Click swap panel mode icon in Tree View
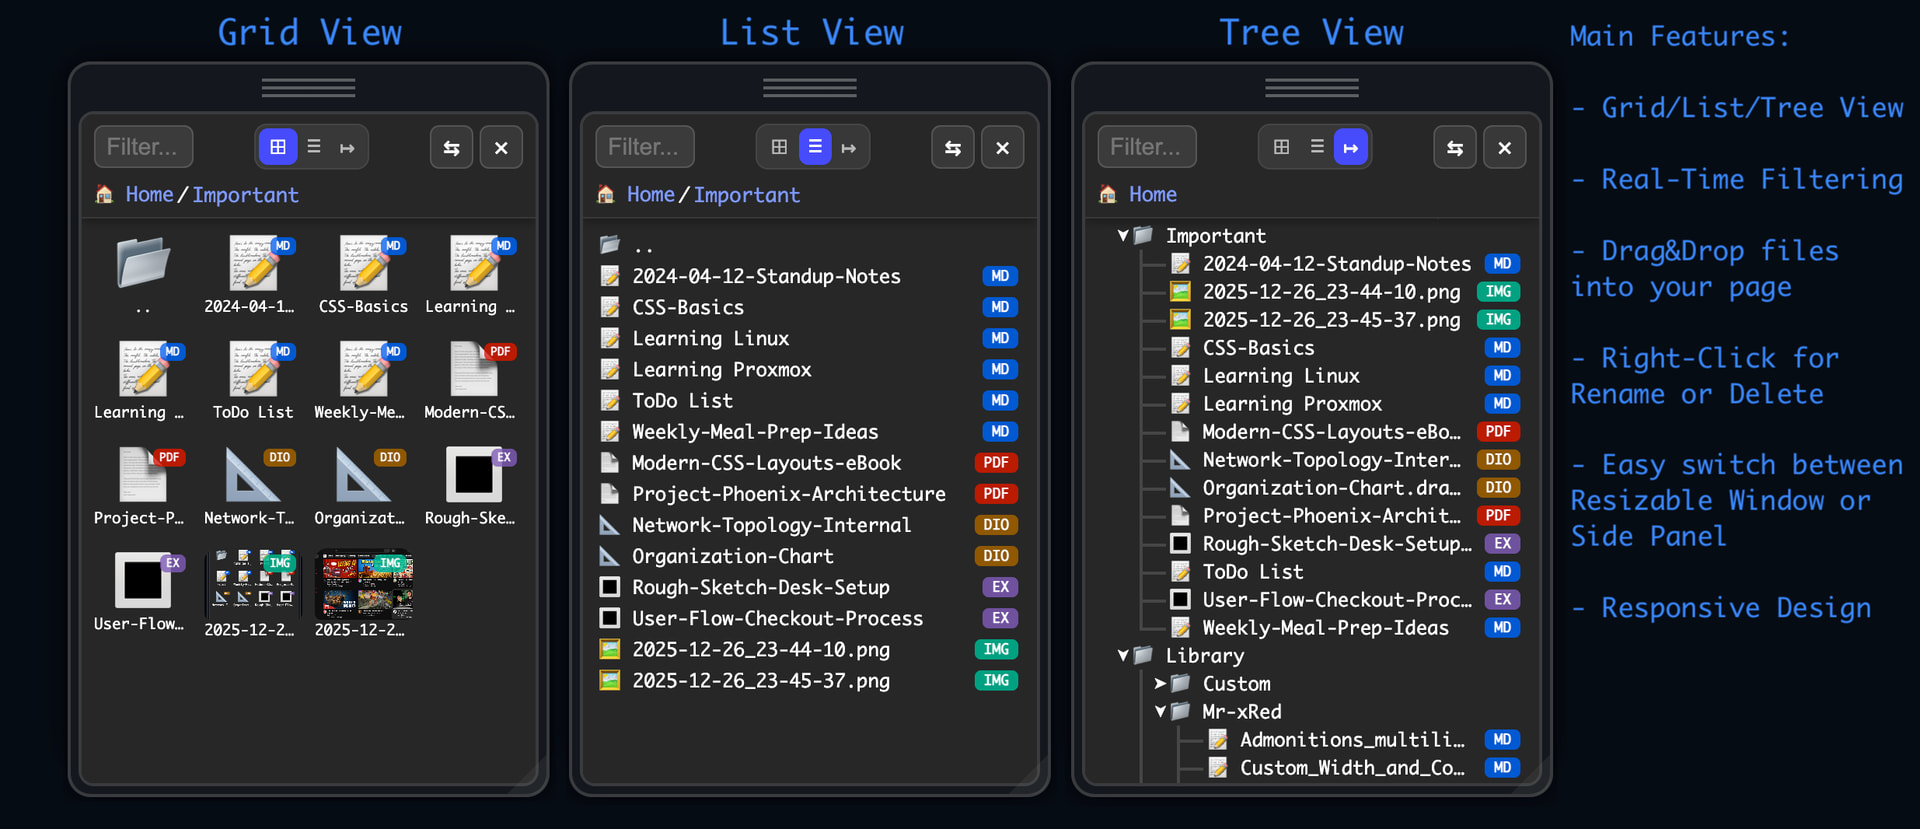The width and height of the screenshot is (1920, 829). (x=1454, y=148)
